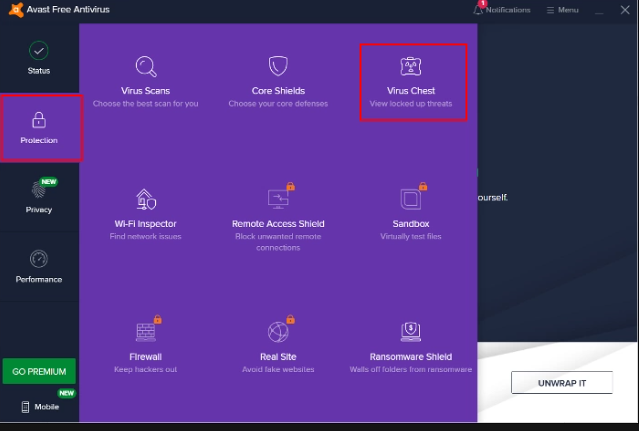
Task: Click the Firewall title
Action: 145,357
